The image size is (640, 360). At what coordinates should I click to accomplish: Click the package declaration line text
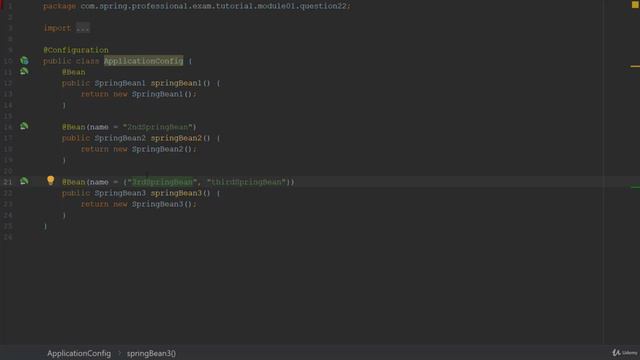(x=197, y=6)
